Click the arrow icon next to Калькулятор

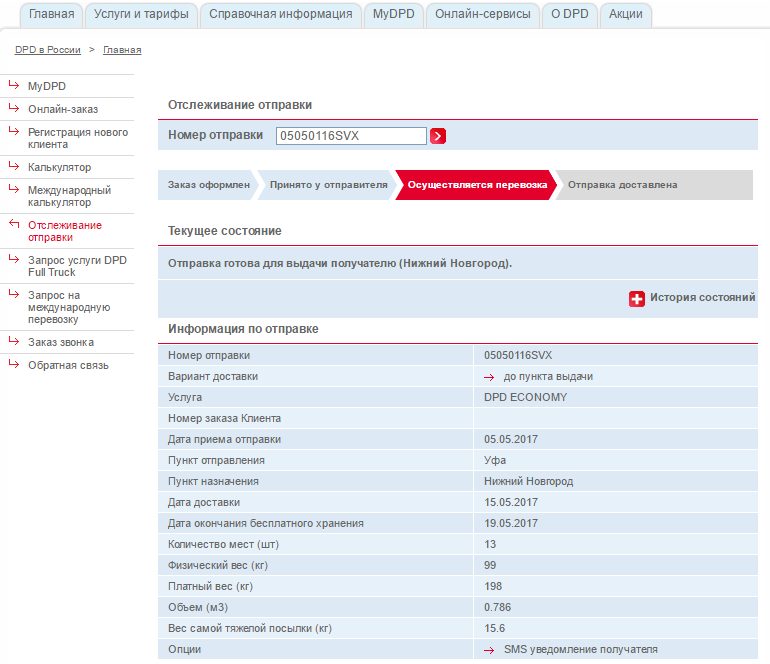coord(14,166)
